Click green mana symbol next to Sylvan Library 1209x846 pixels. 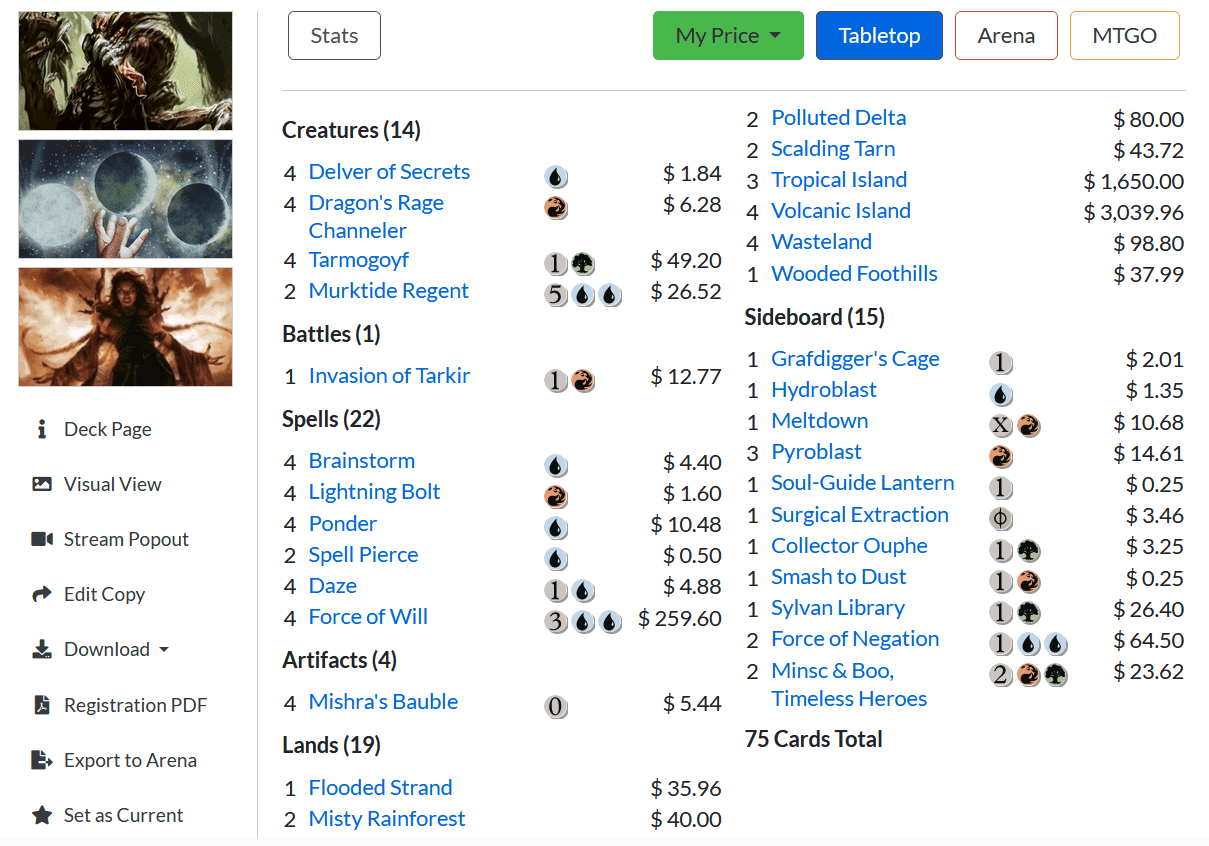pos(1028,613)
